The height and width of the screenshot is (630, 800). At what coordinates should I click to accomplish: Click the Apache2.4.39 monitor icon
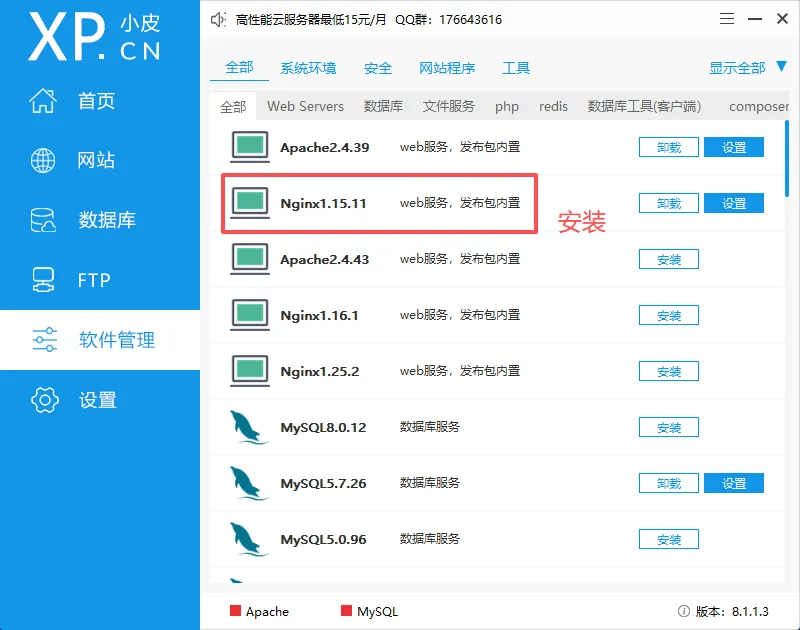(249, 147)
